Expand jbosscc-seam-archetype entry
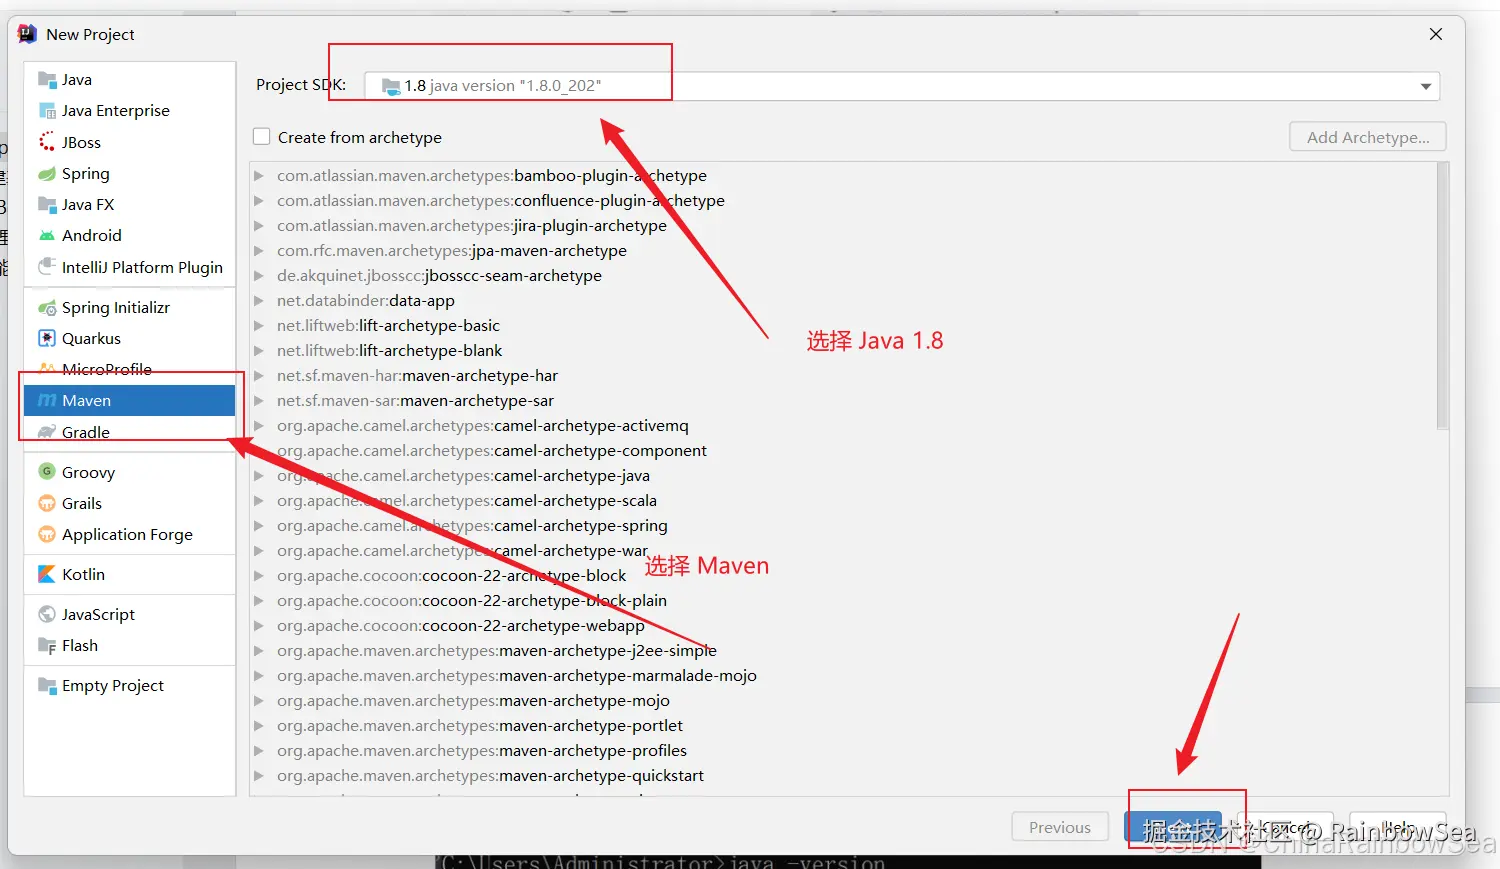This screenshot has width=1500, height=869. 259,276
